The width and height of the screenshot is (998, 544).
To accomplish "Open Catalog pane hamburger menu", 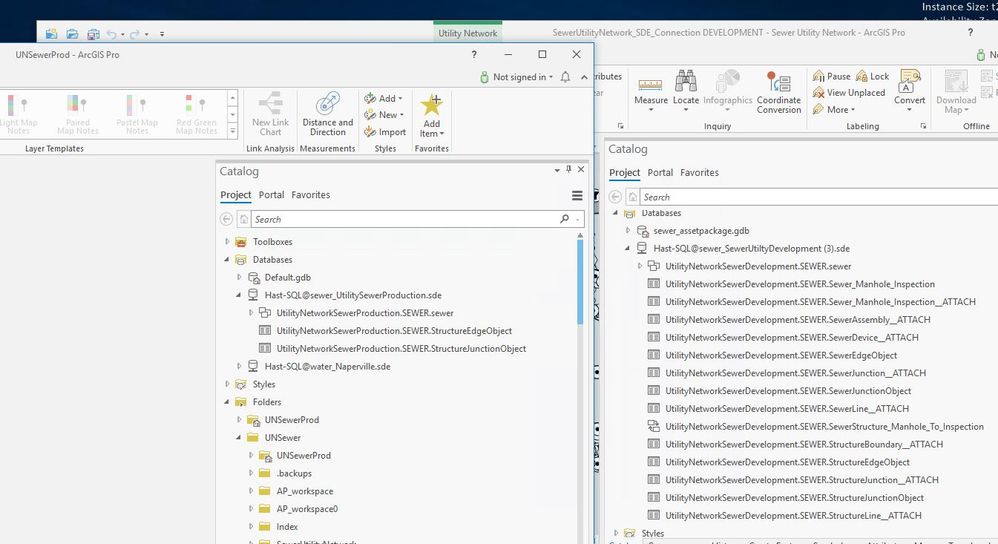I will tap(577, 195).
